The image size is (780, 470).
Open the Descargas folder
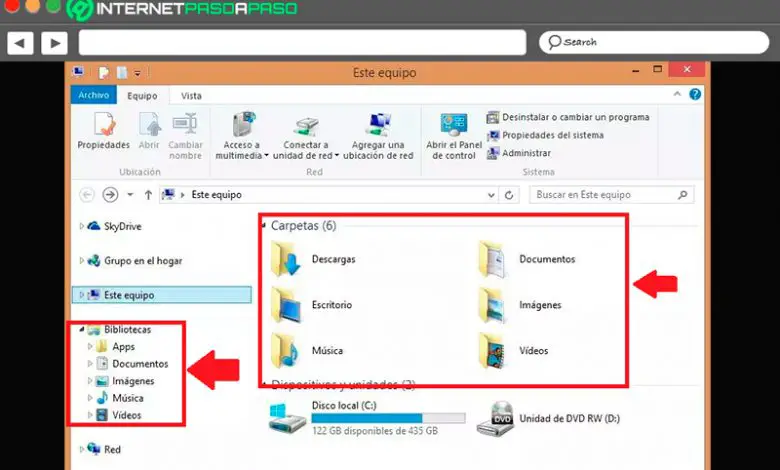coord(313,259)
